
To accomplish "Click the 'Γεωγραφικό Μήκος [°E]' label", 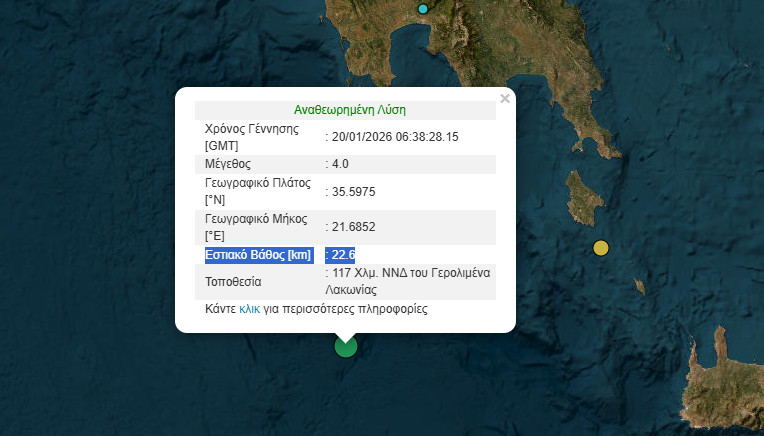I will 256,227.
